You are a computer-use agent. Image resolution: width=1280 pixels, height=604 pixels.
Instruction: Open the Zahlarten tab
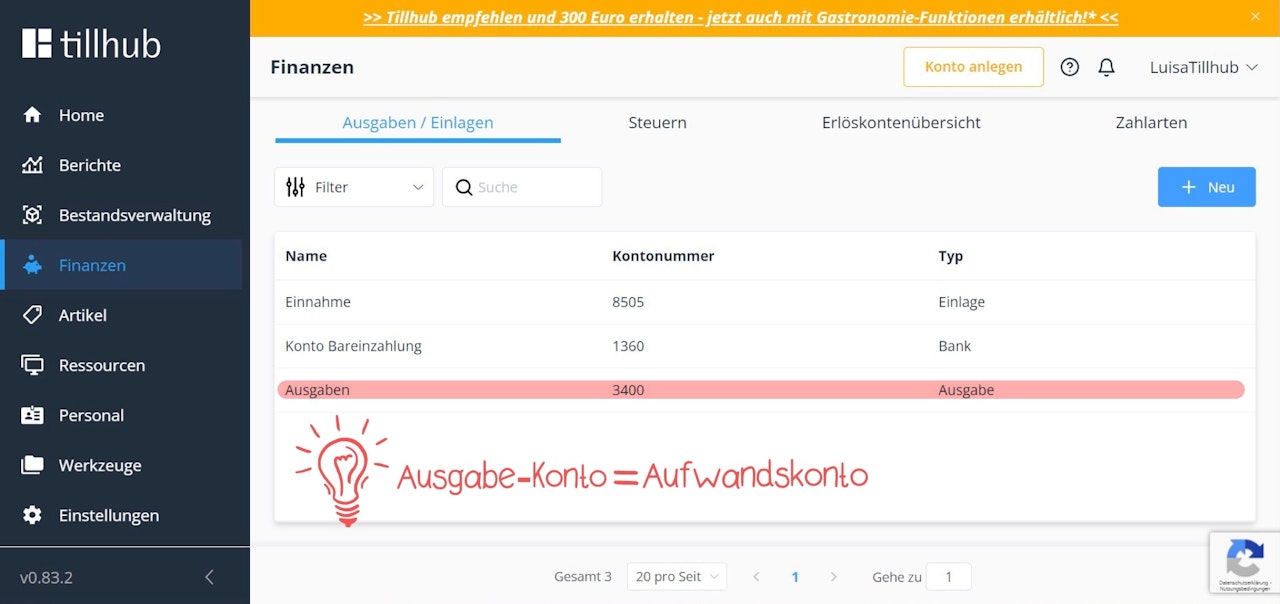click(x=1151, y=122)
